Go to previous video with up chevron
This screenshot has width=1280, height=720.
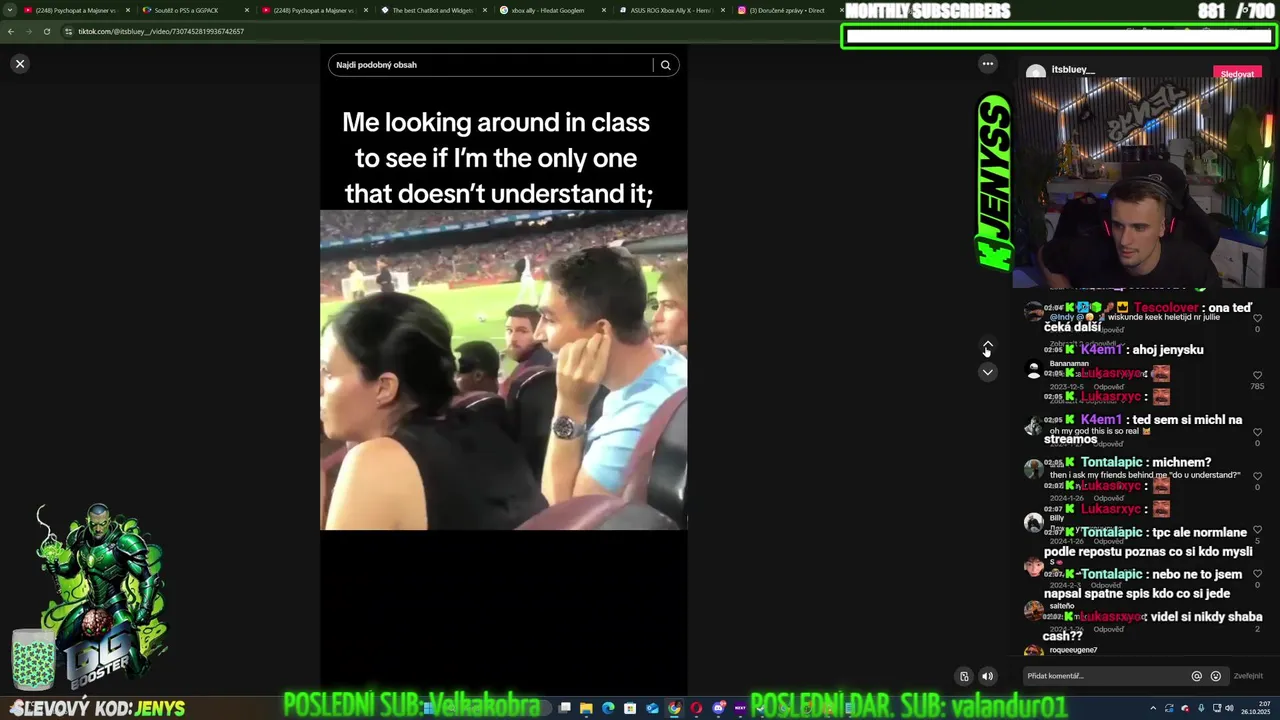coord(988,346)
